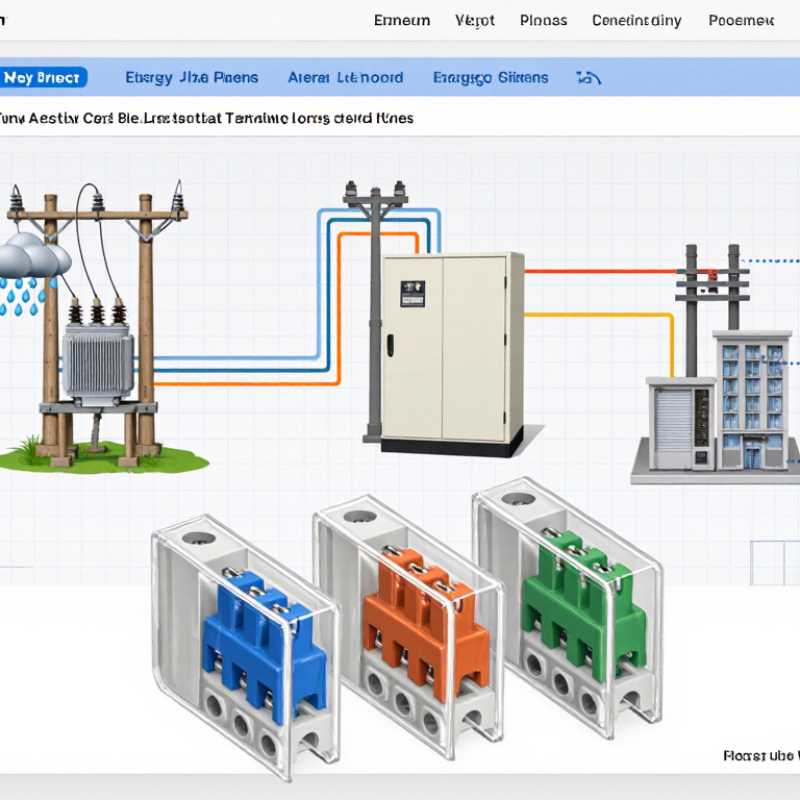This screenshot has height=800, width=800.
Task: Select the wooden pole transformer image
Action: click(97, 327)
